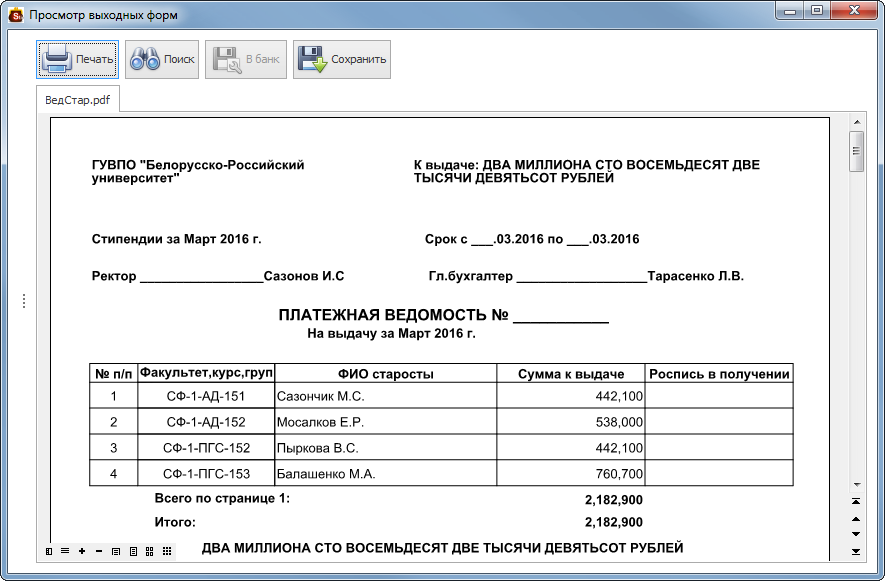This screenshot has height=581, width=885.
Task: Click the name Сазончик М.С.
Action: click(x=321, y=396)
